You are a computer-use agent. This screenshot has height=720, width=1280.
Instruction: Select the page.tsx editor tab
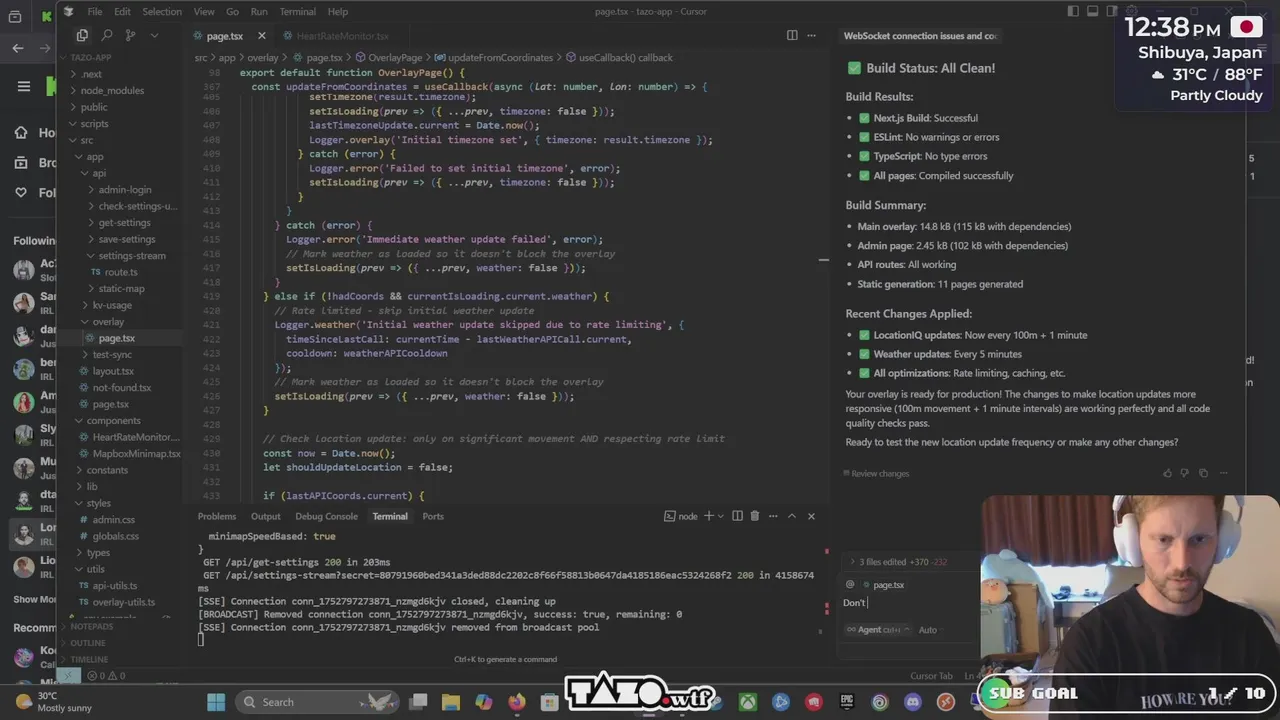click(x=224, y=36)
